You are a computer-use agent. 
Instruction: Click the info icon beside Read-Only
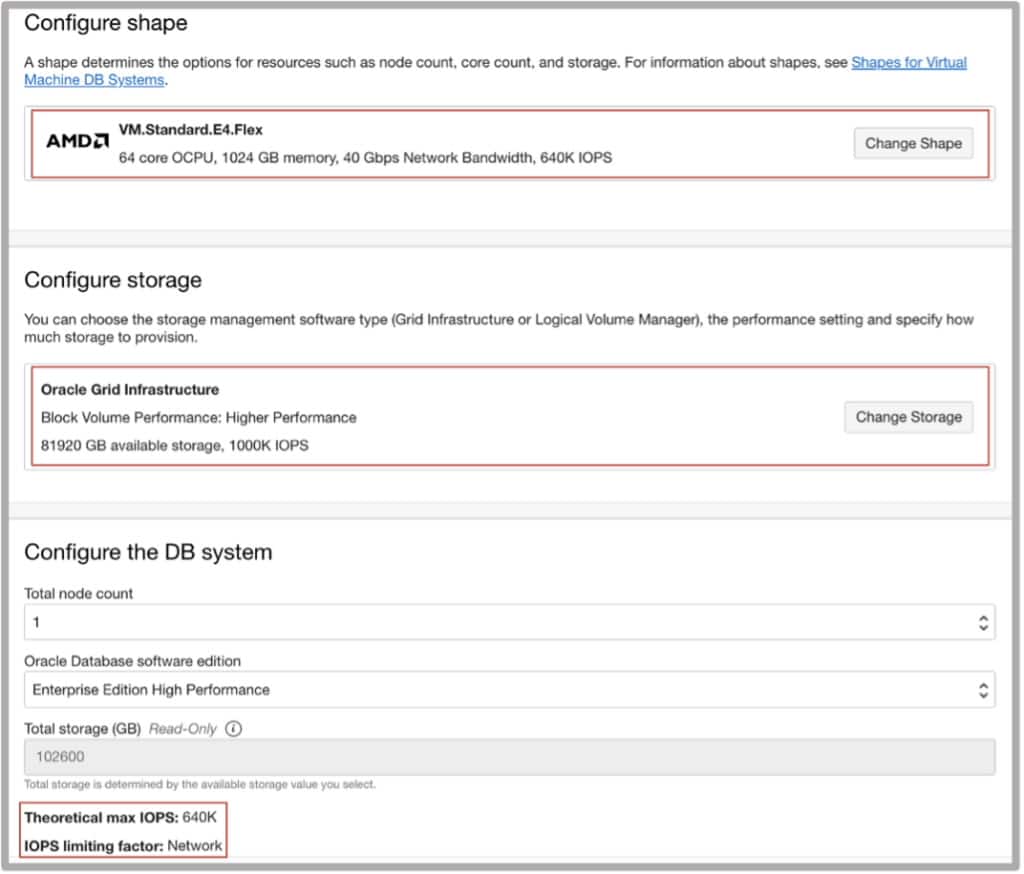pyautogui.click(x=234, y=729)
